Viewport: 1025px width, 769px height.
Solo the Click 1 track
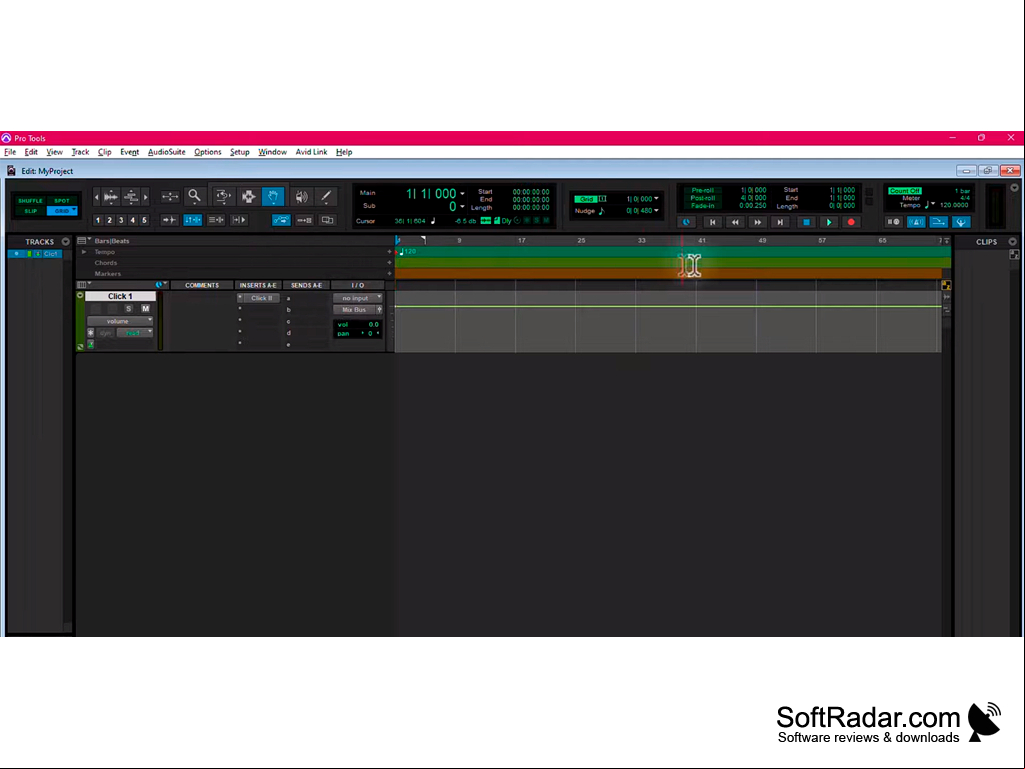[129, 309]
